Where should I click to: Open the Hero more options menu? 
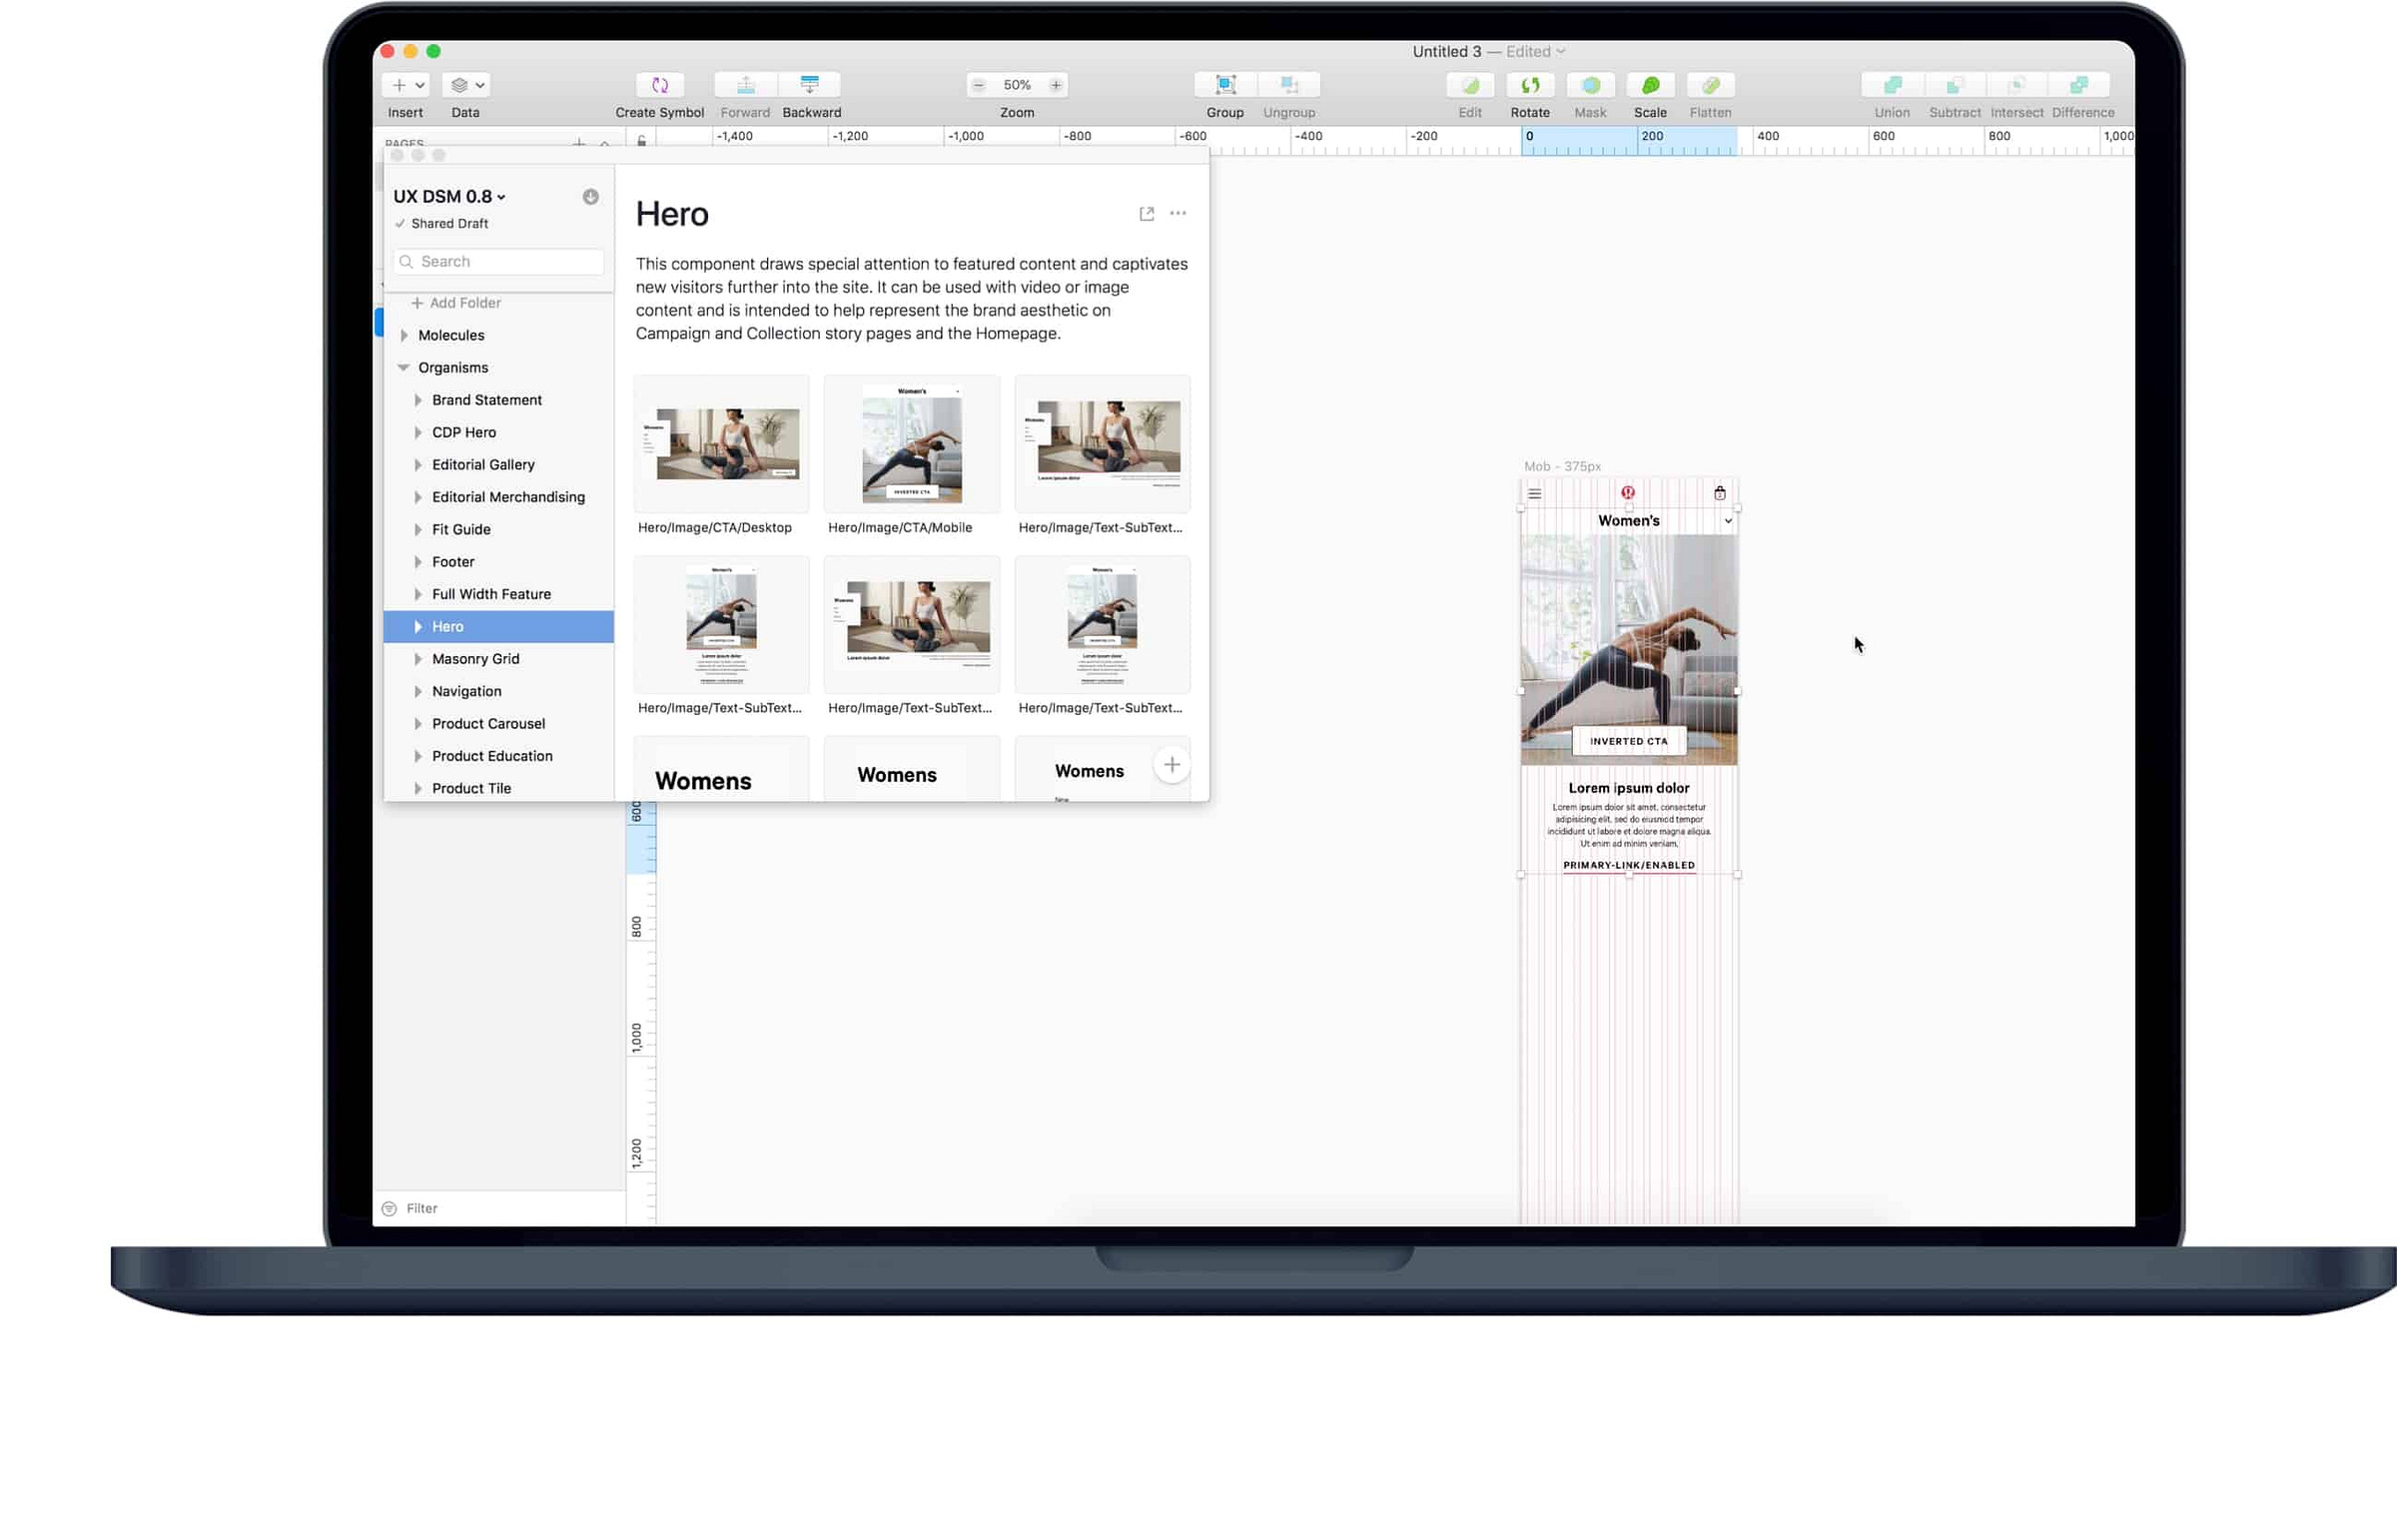(x=1177, y=214)
